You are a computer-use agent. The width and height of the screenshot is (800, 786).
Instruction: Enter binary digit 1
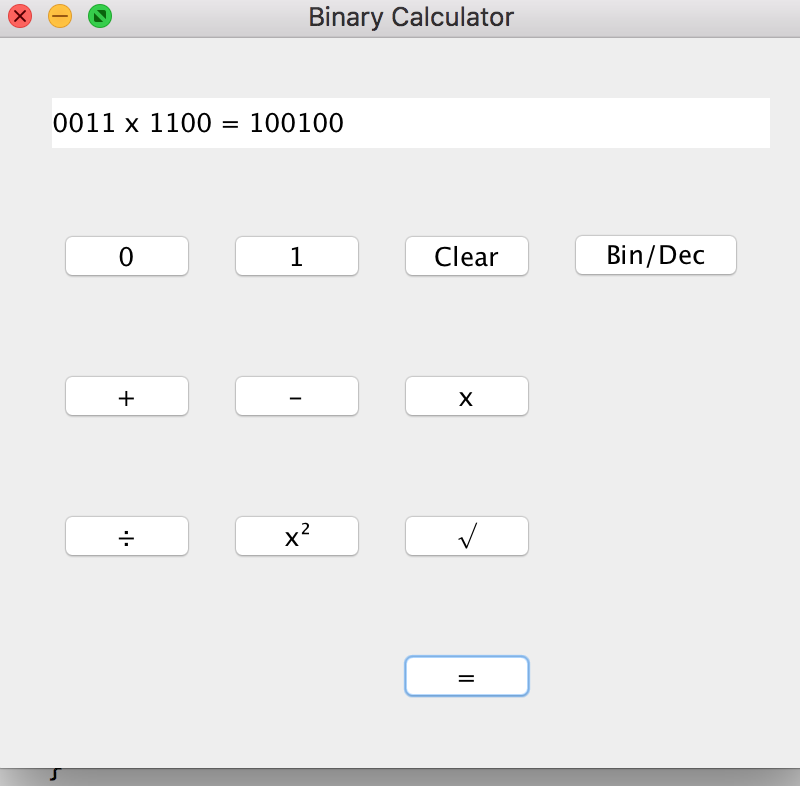296,256
